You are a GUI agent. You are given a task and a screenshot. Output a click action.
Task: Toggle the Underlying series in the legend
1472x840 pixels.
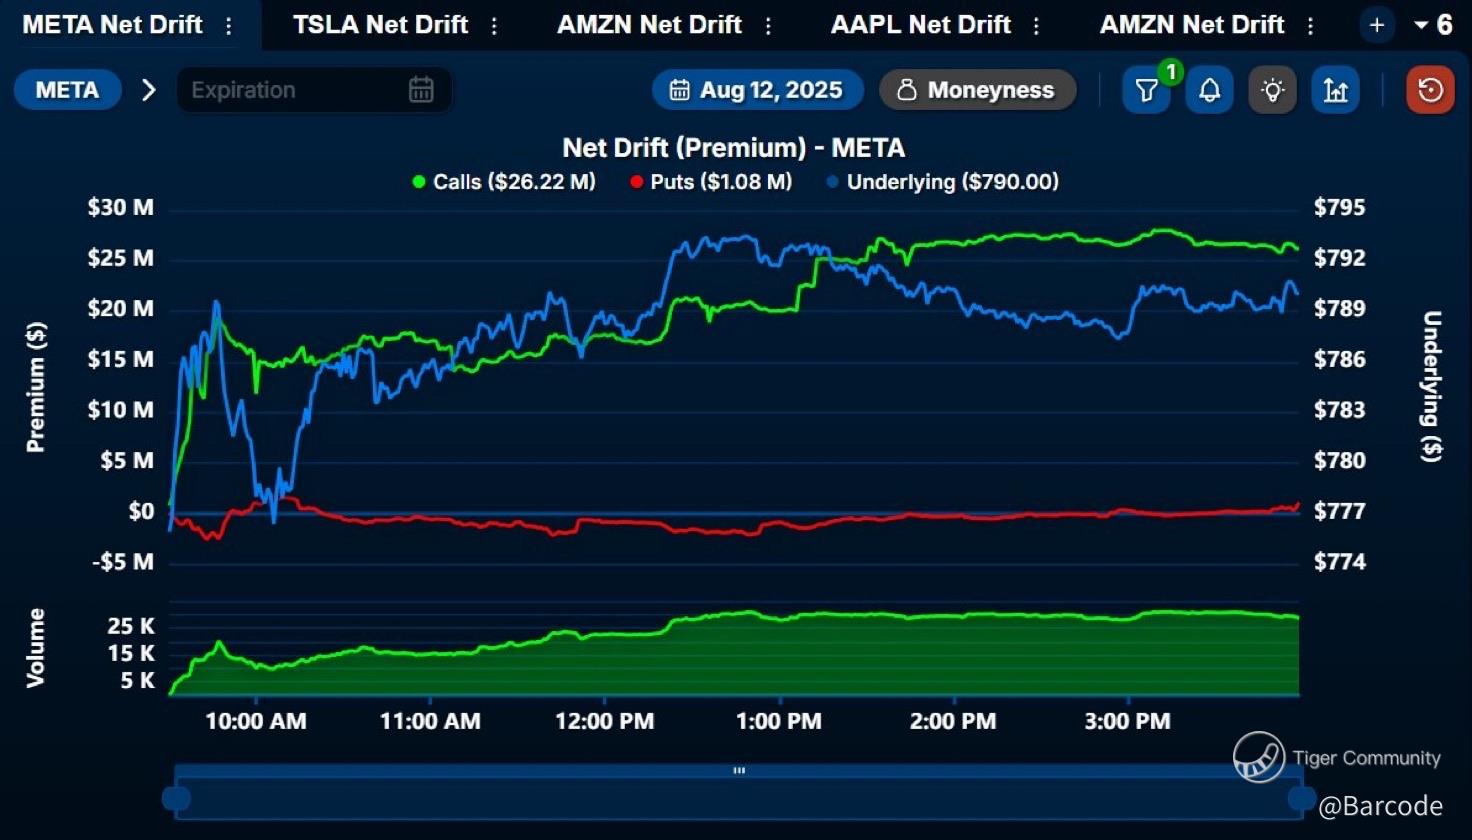[x=942, y=182]
